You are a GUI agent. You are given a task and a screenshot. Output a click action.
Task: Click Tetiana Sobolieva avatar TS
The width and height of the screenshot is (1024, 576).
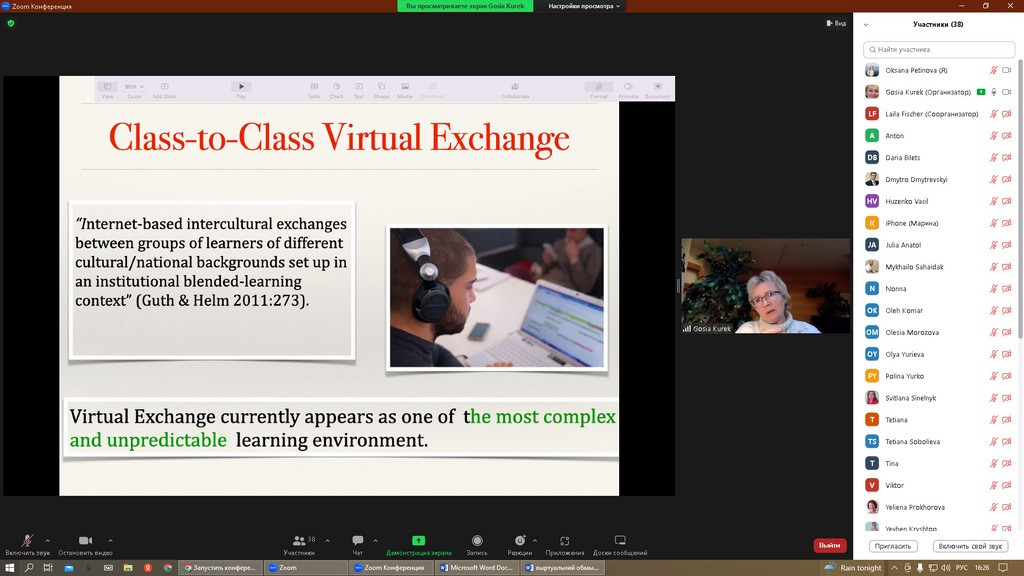point(872,441)
